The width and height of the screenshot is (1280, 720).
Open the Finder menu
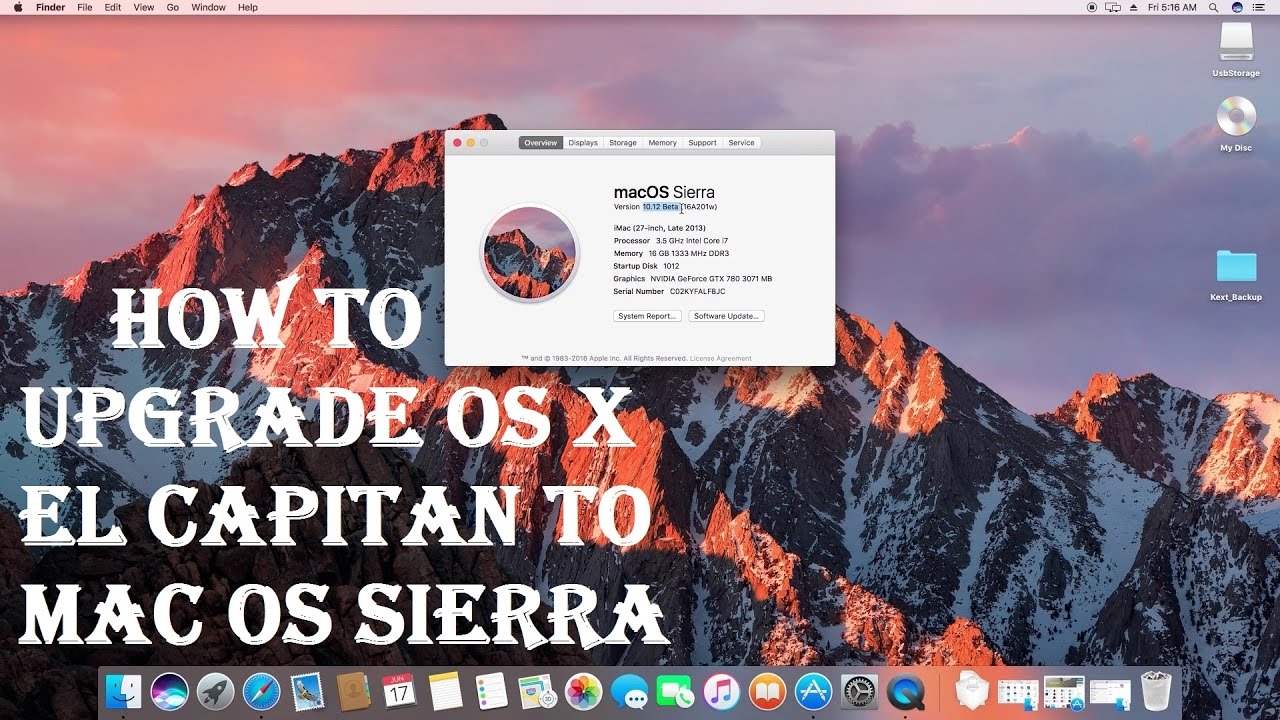tap(50, 7)
